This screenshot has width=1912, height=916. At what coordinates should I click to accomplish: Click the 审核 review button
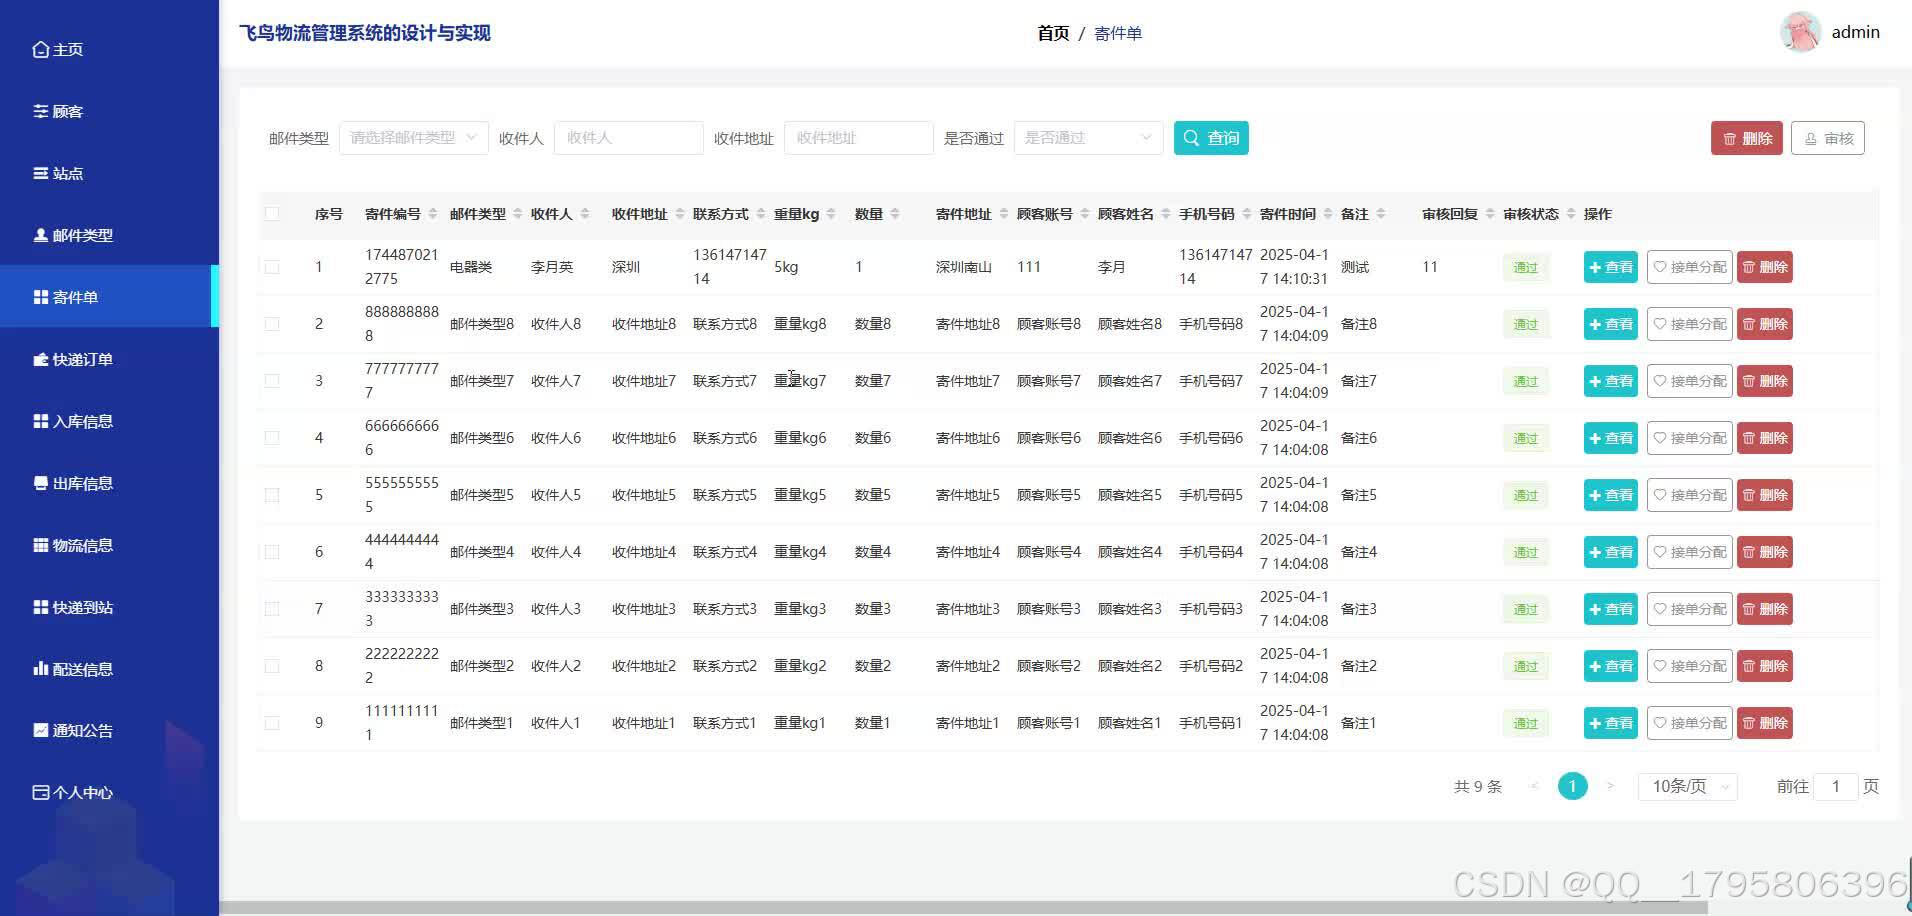[x=1828, y=138]
